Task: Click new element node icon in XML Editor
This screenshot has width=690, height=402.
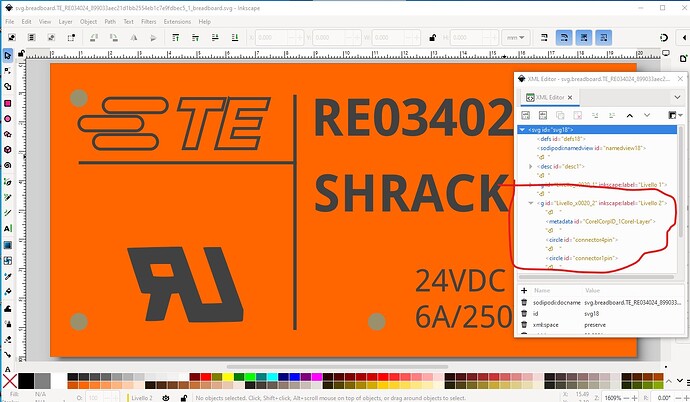Action: 525,115
